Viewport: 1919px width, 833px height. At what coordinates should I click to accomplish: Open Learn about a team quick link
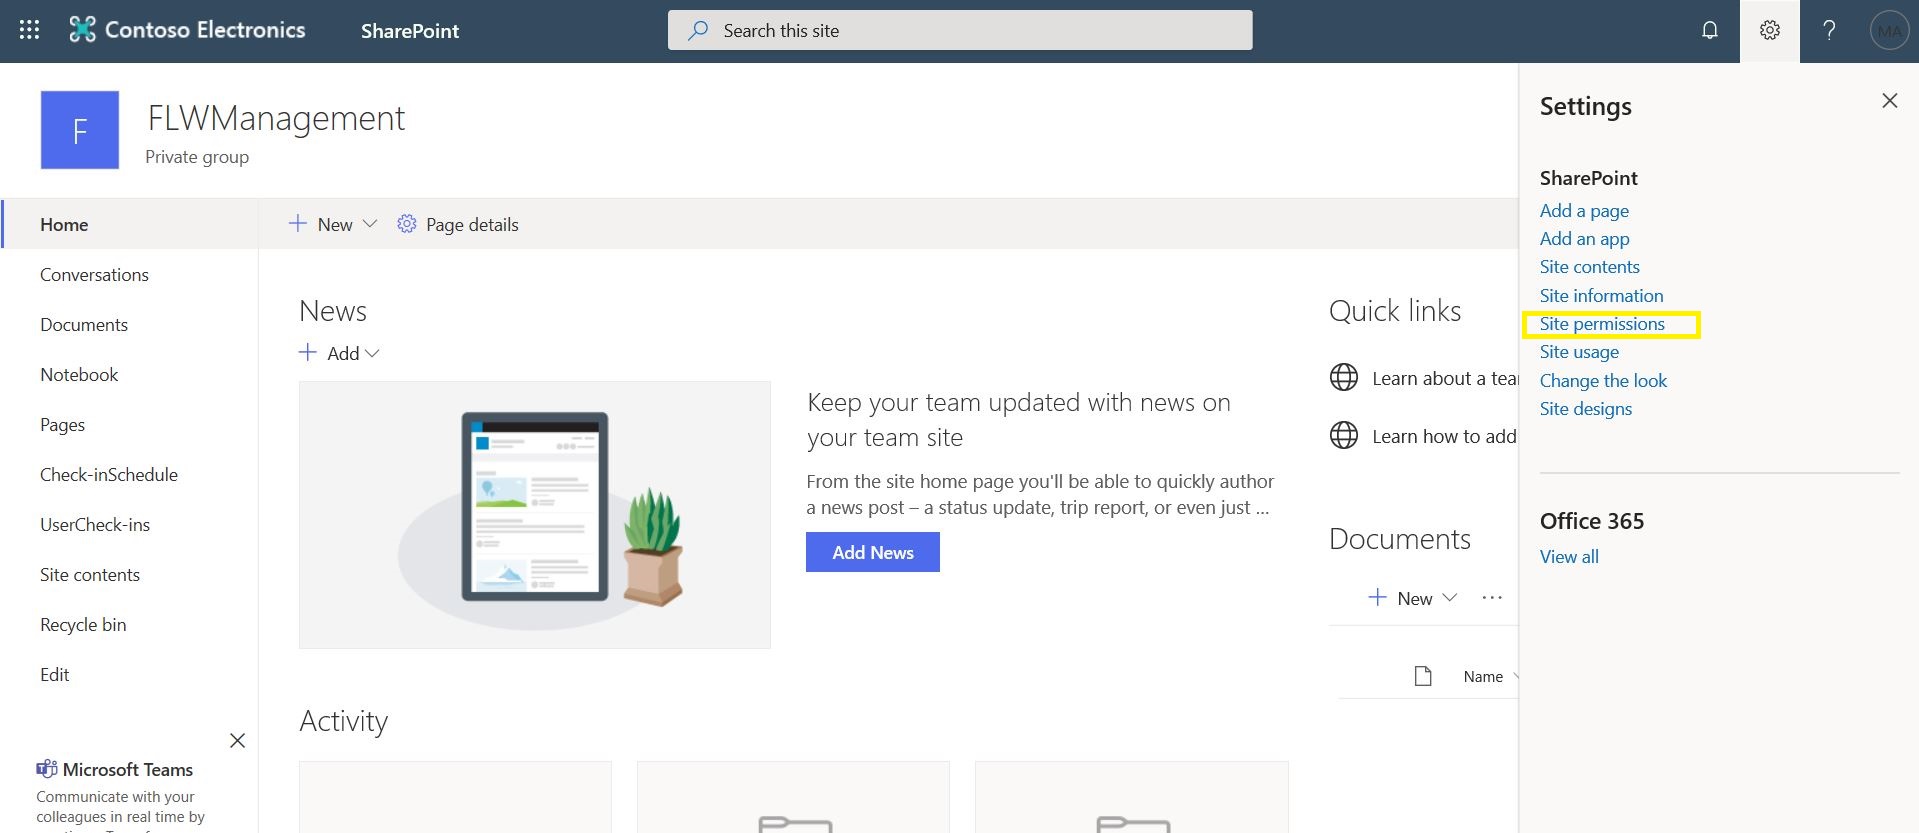click(x=1445, y=378)
